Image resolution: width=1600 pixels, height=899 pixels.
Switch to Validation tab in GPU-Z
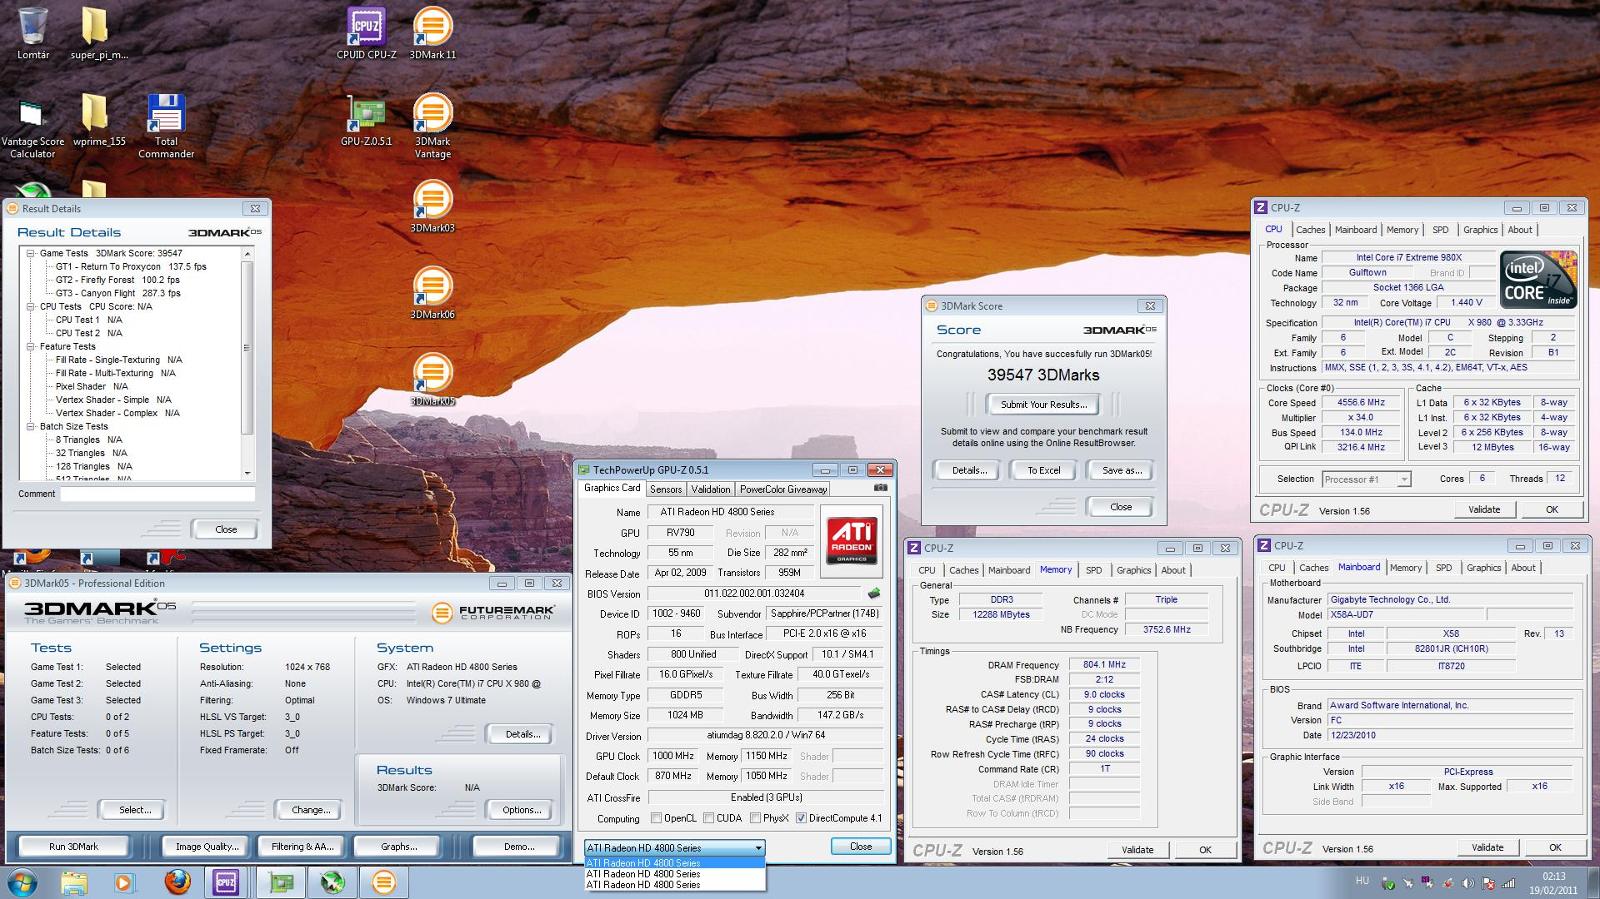coord(711,489)
